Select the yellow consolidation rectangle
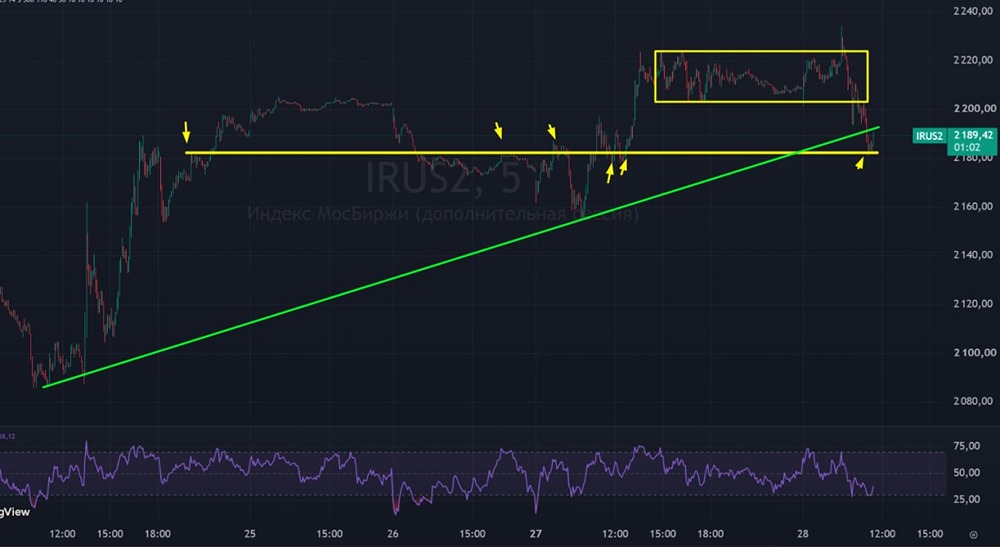Viewport: 1000px width, 547px height. 761,77
